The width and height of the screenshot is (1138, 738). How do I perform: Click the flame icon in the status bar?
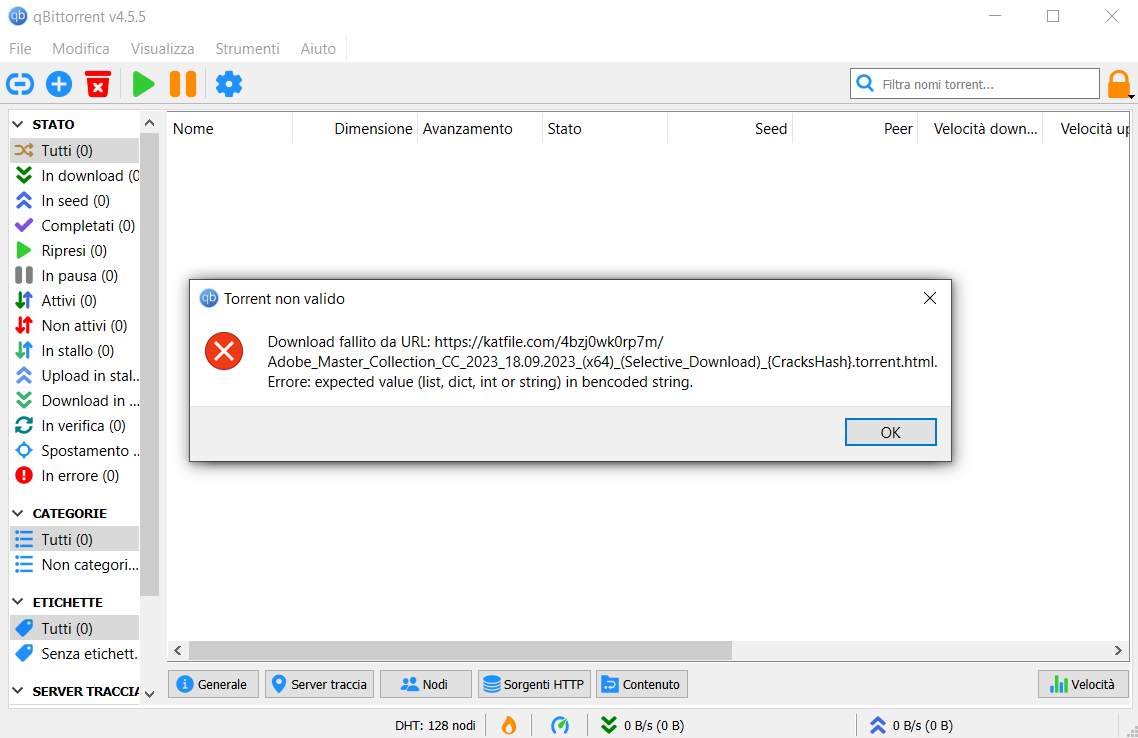(x=509, y=725)
